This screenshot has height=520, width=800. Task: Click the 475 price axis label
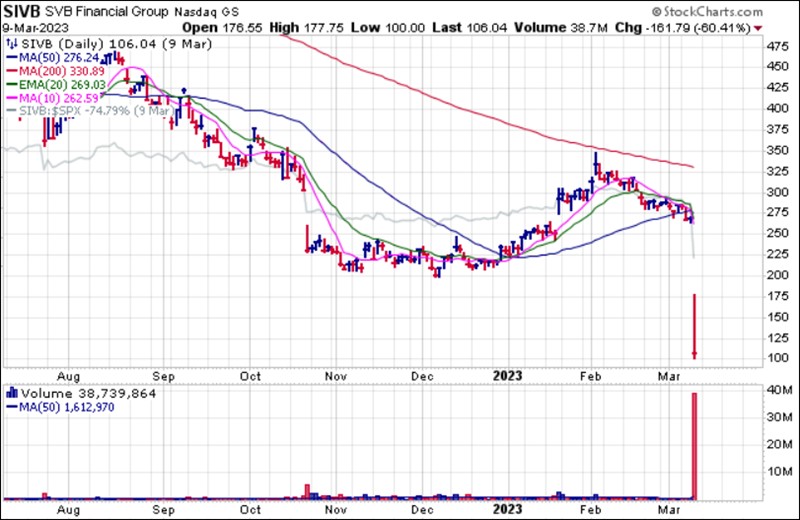pyautogui.click(x=778, y=47)
